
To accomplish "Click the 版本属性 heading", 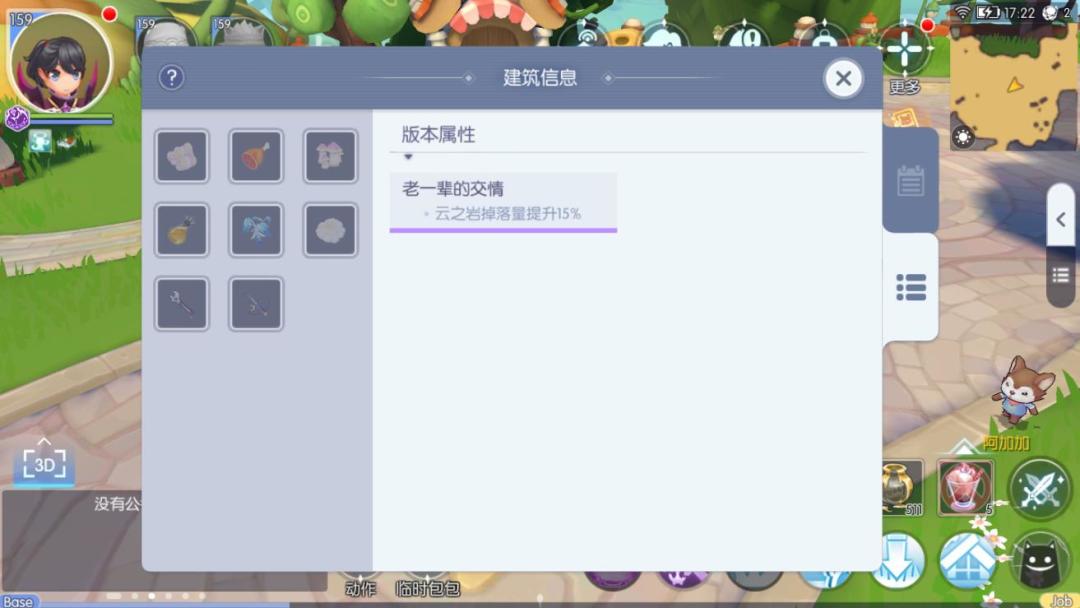I will [439, 135].
